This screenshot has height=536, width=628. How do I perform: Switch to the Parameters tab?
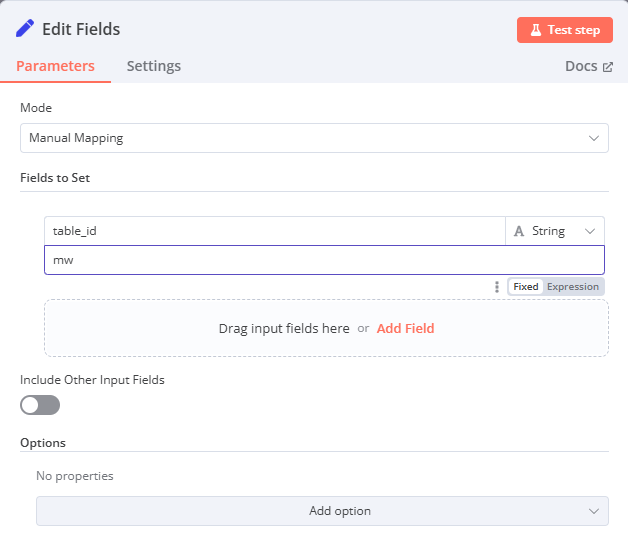click(55, 66)
